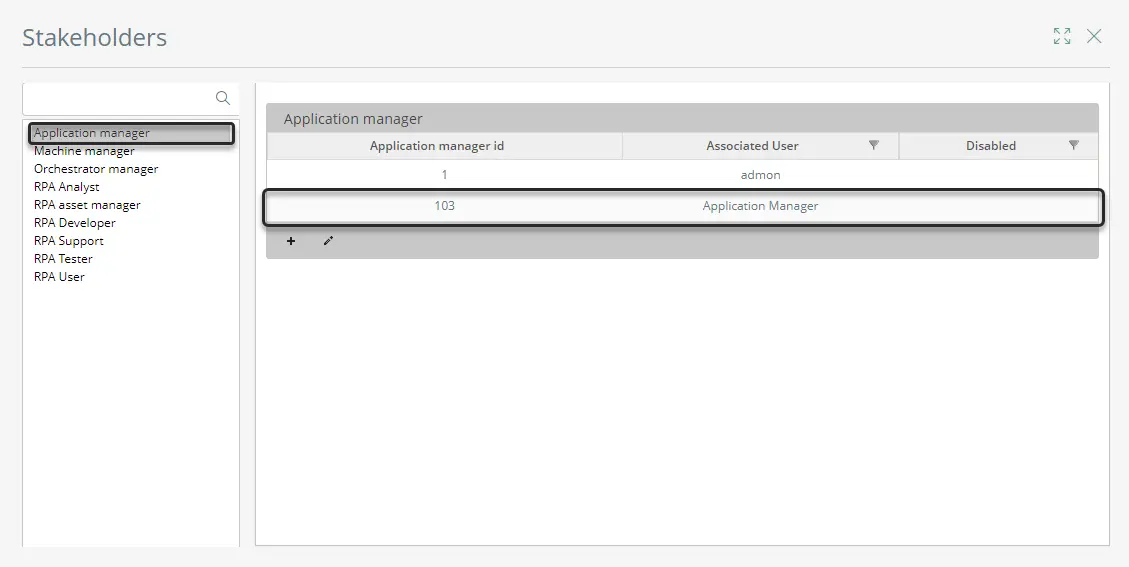Filter the Associated User column

coord(873,145)
